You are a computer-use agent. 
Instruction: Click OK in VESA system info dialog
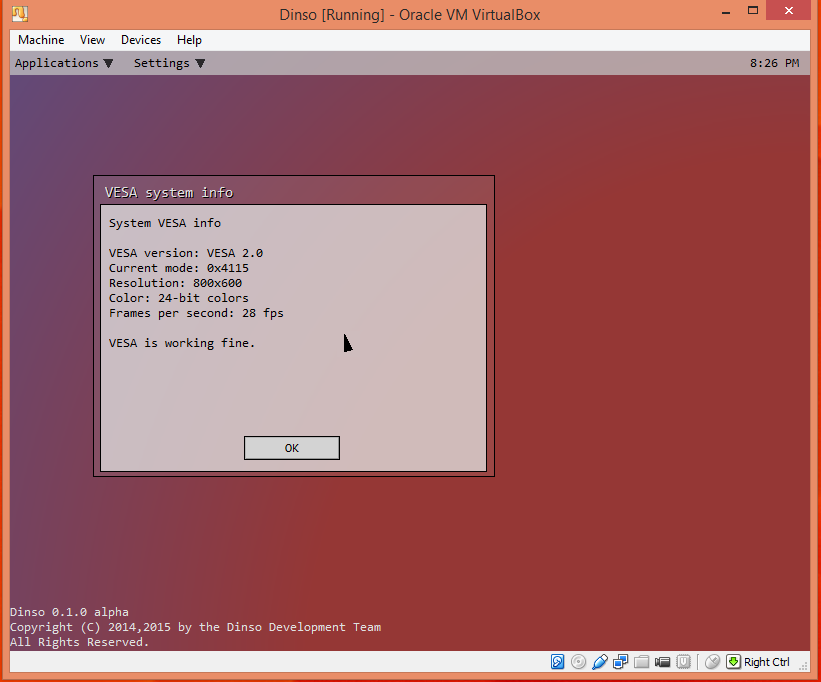292,448
